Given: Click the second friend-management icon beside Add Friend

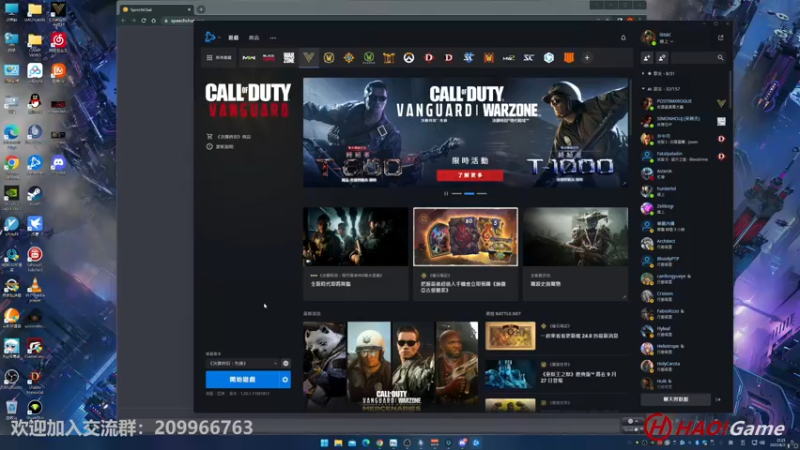Looking at the screenshot, I should [x=662, y=58].
